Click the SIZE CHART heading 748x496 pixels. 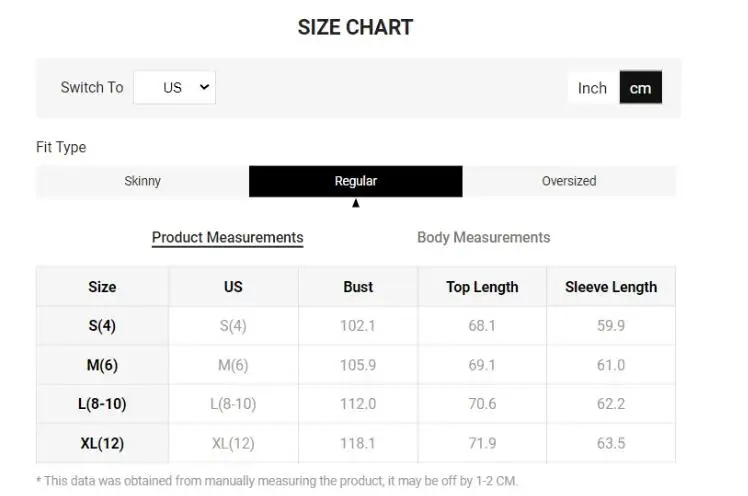point(355,28)
